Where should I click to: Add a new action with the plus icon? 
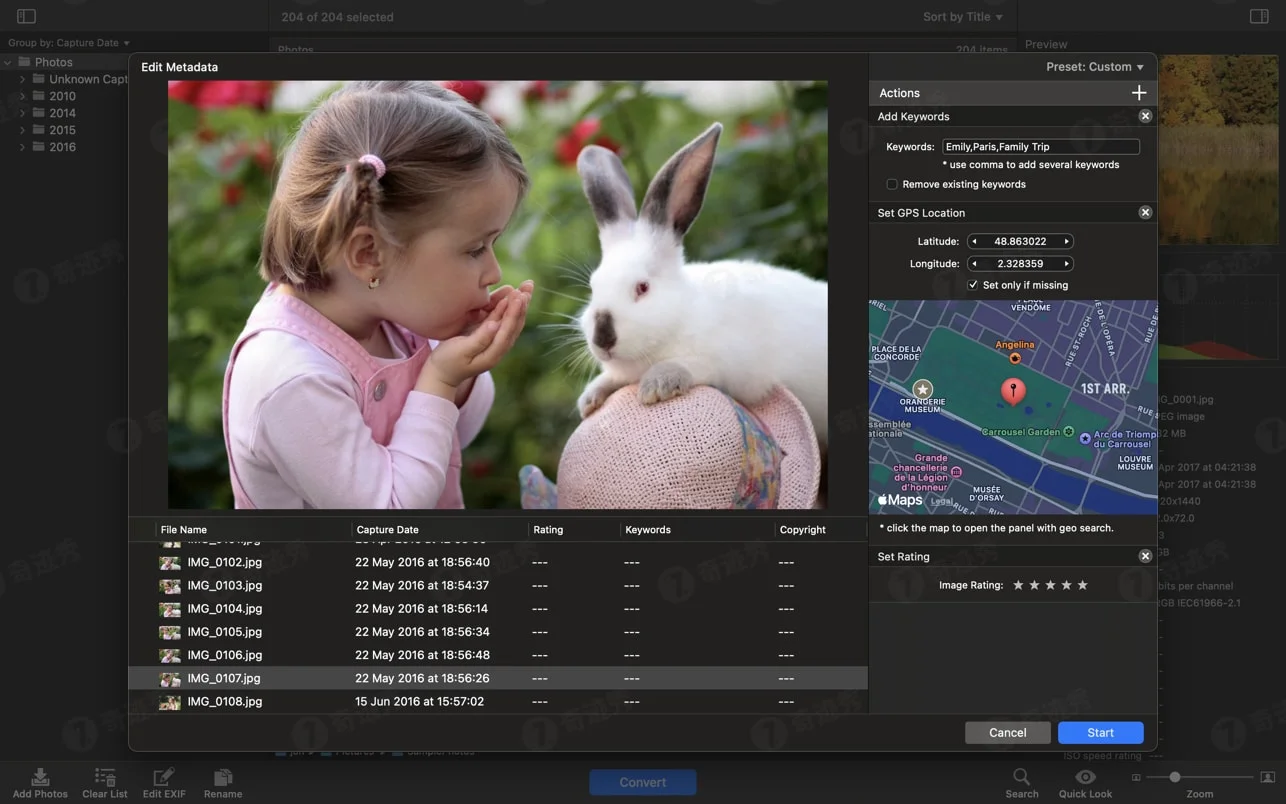coord(1138,91)
